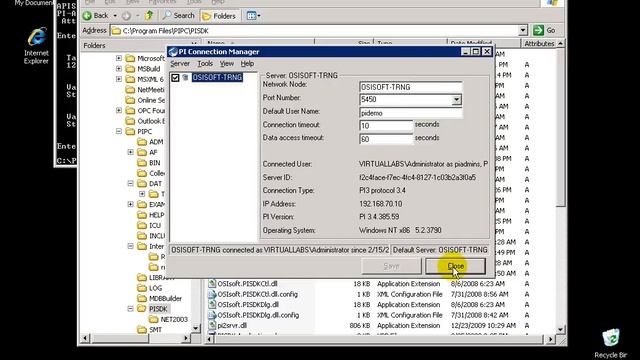This screenshot has width=640, height=360.
Task: Expand the MSBuild folder node
Action: [x=119, y=69]
